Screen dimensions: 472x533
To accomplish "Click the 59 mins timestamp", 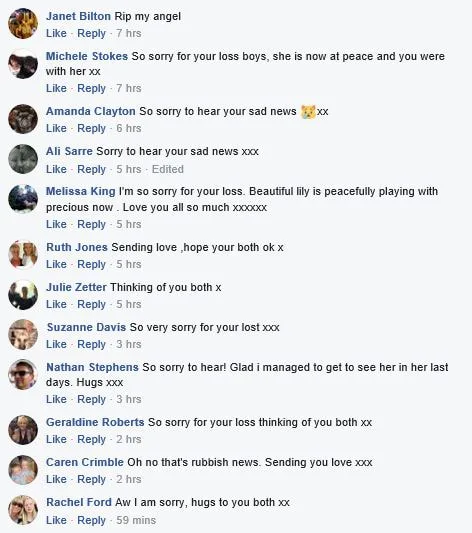I will click(x=136, y=520).
